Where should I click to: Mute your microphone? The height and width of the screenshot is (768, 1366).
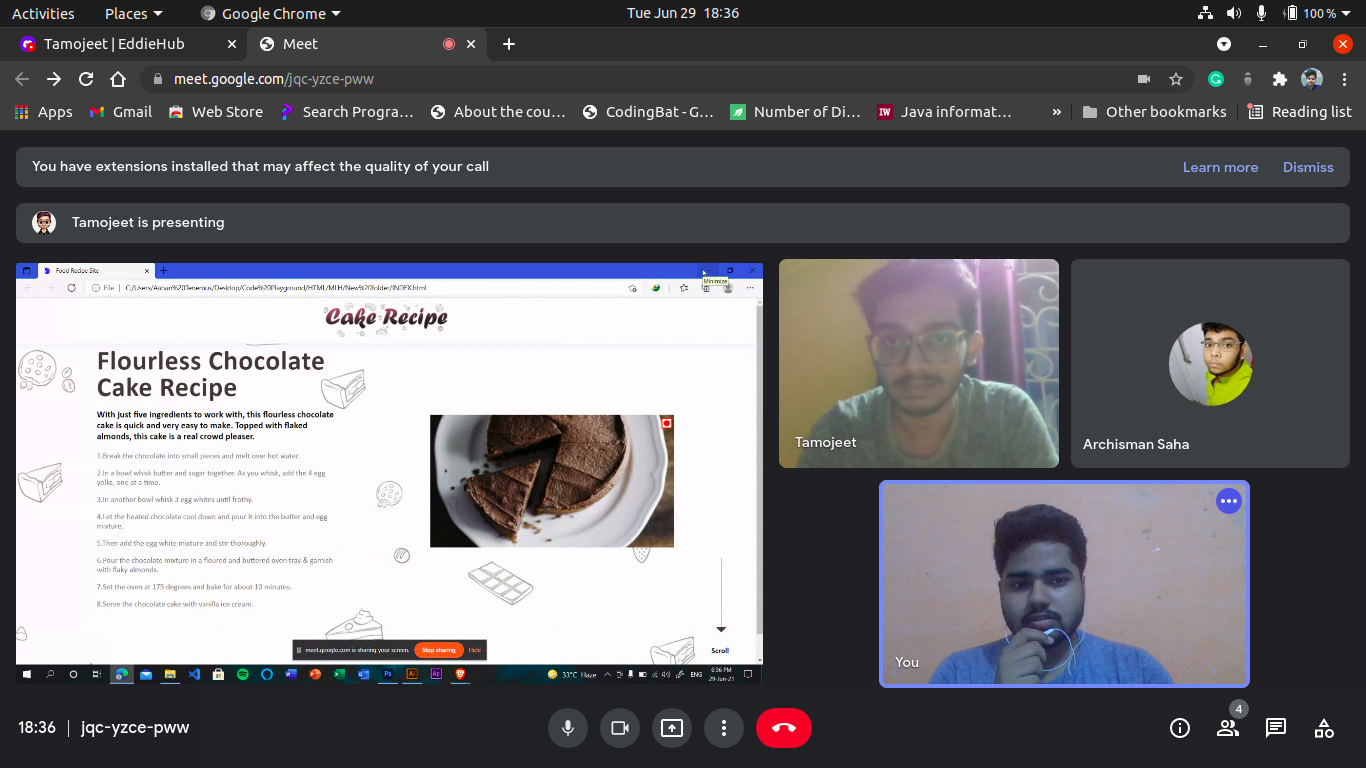[x=568, y=728]
